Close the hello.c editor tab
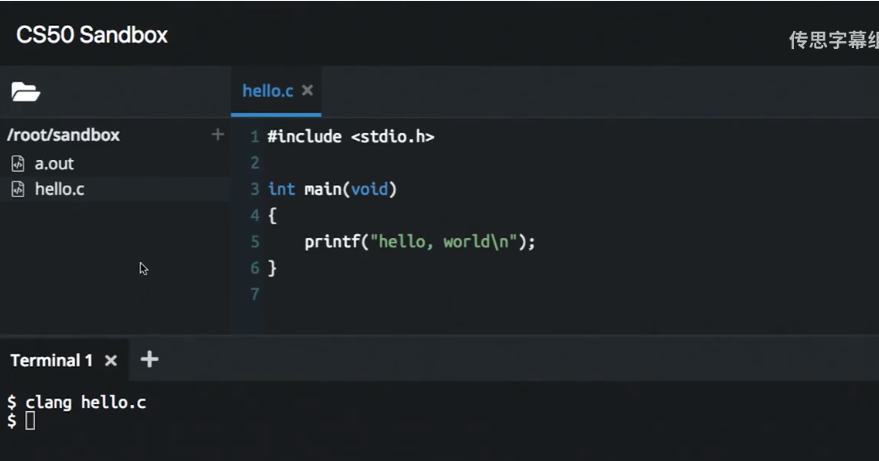Screen dimensions: 879x461 point(307,90)
